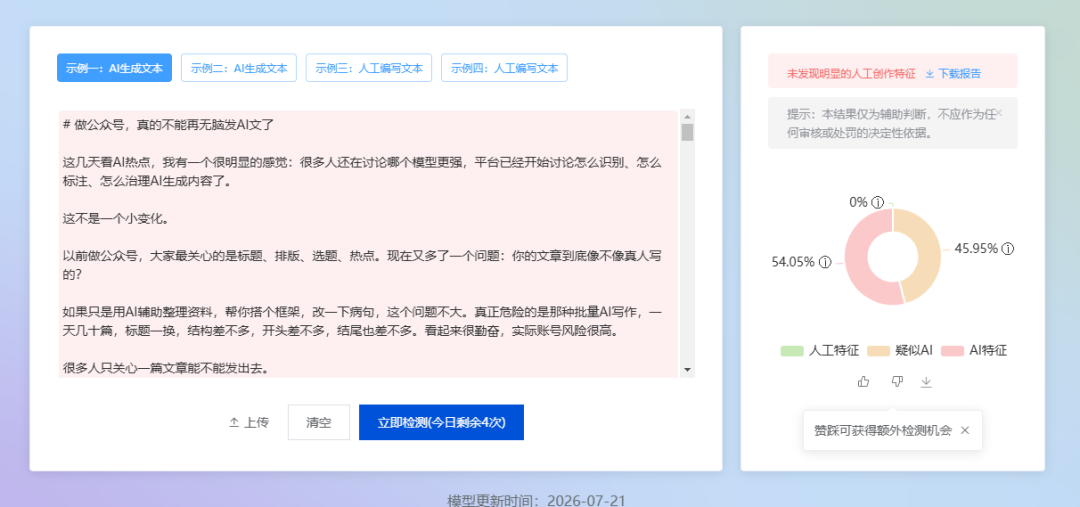Open tab 示例三：人工编写文本
Viewport: 1080px width, 507px height.
tap(368, 68)
